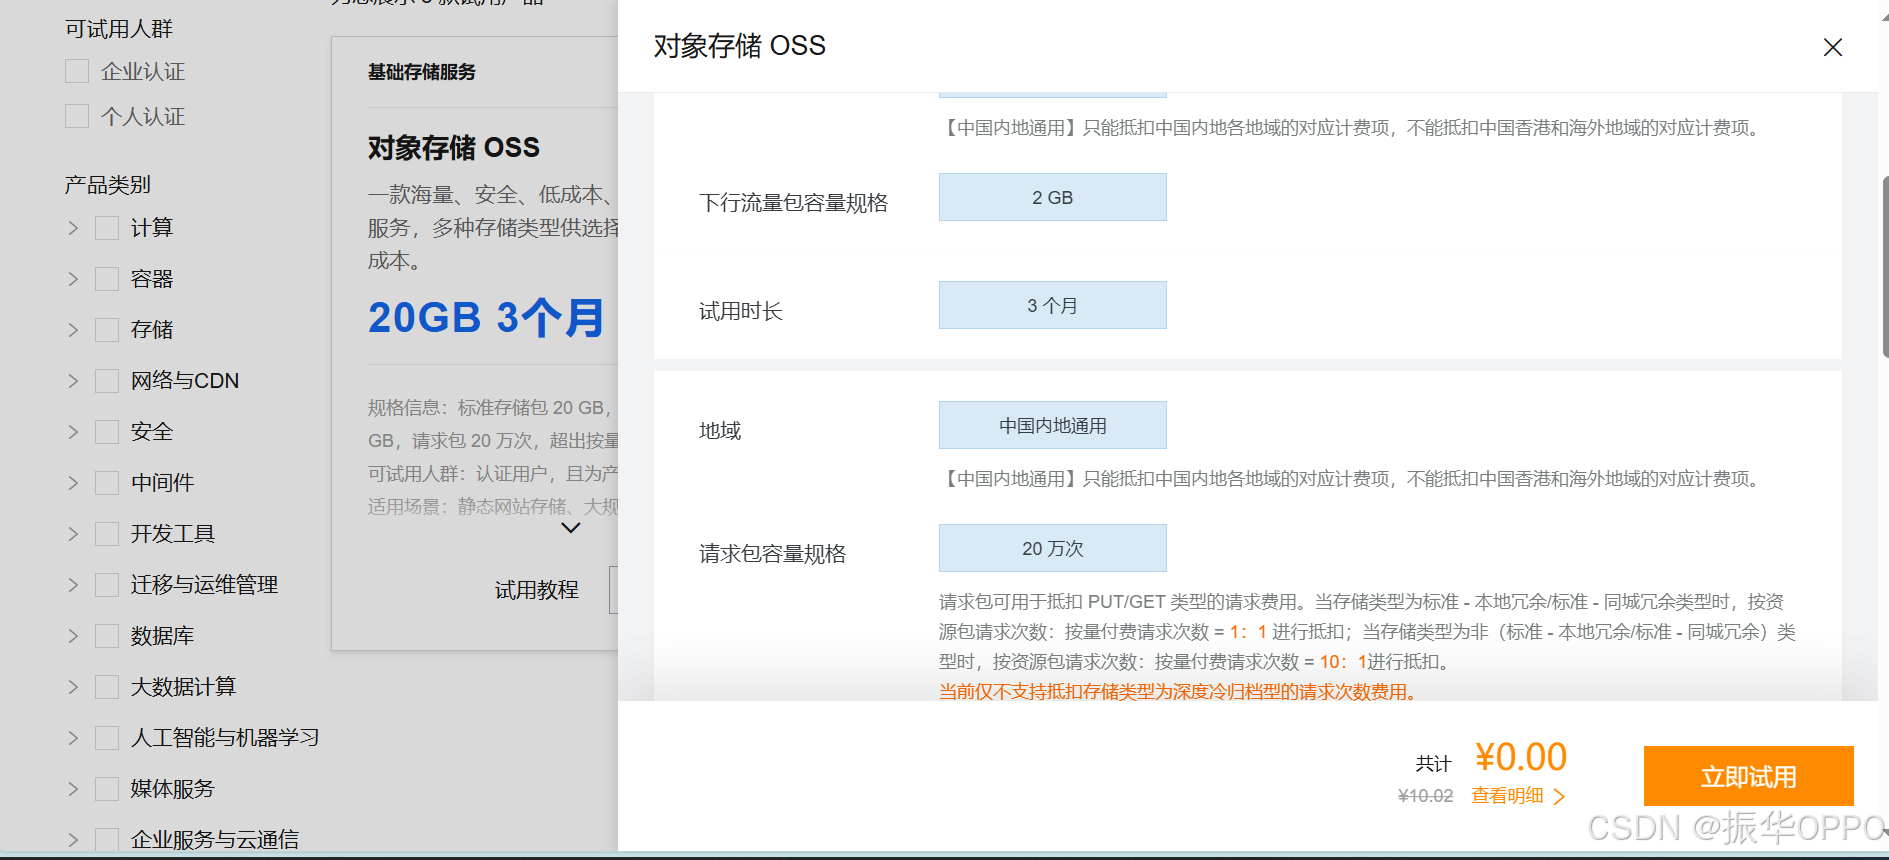Tick the 人工智能与机器学习 category checkbox
This screenshot has height=860, width=1889.
107,738
